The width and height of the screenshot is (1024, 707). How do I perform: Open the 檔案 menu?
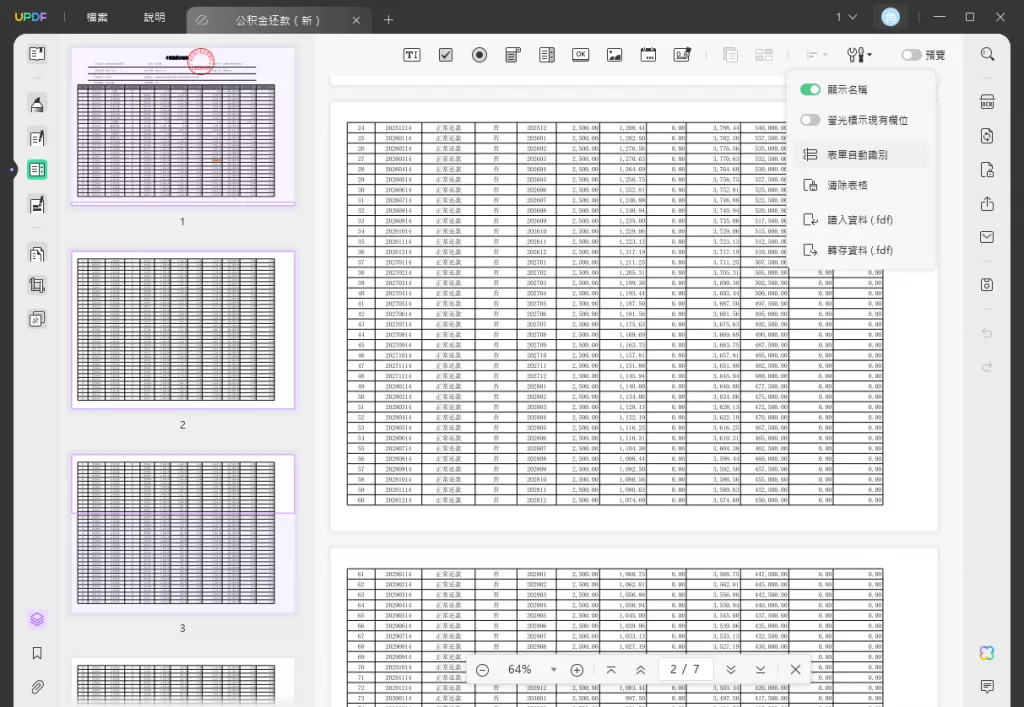[97, 17]
